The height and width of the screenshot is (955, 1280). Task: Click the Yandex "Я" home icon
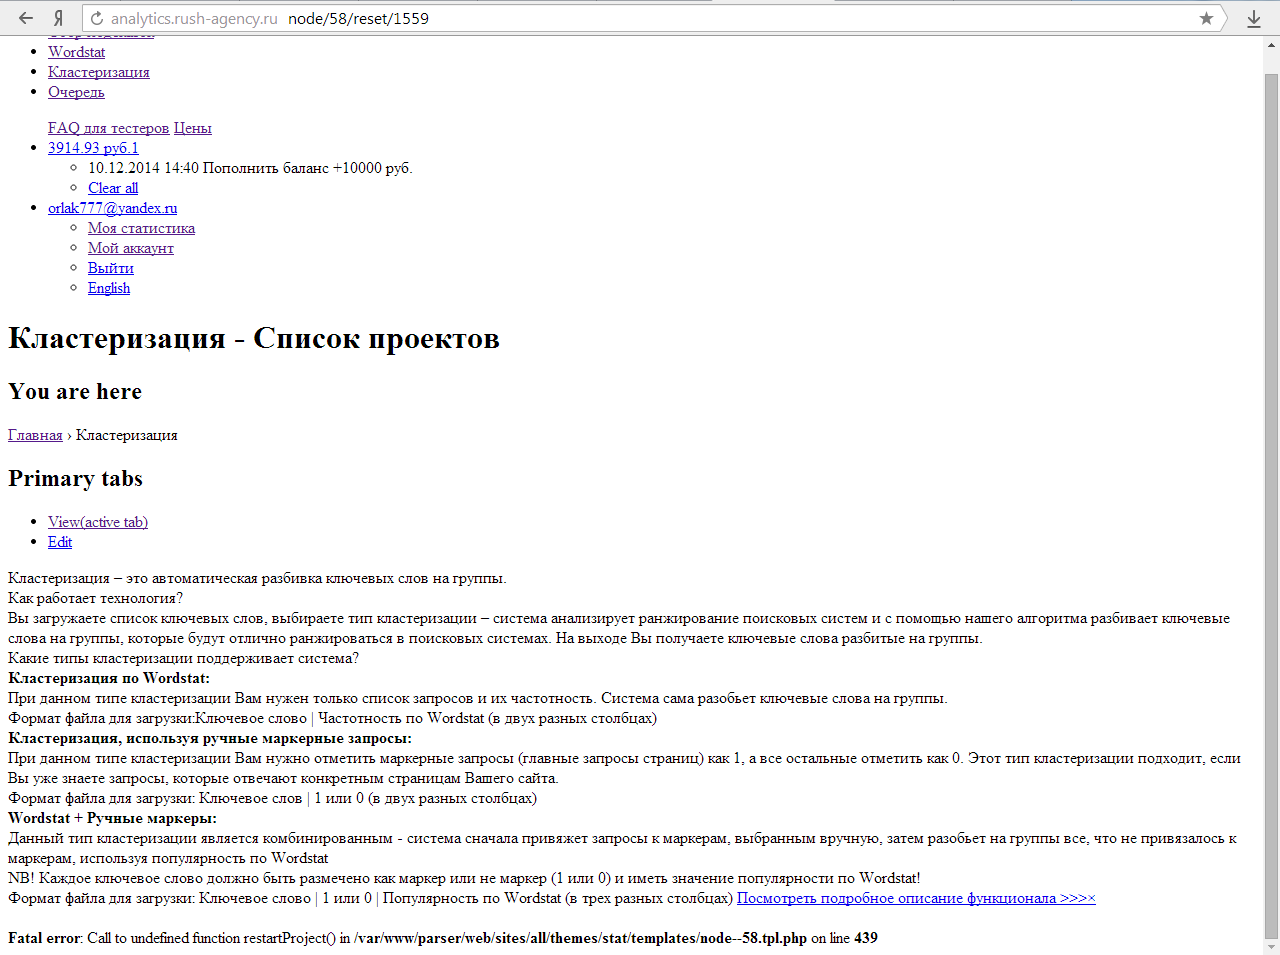[58, 18]
